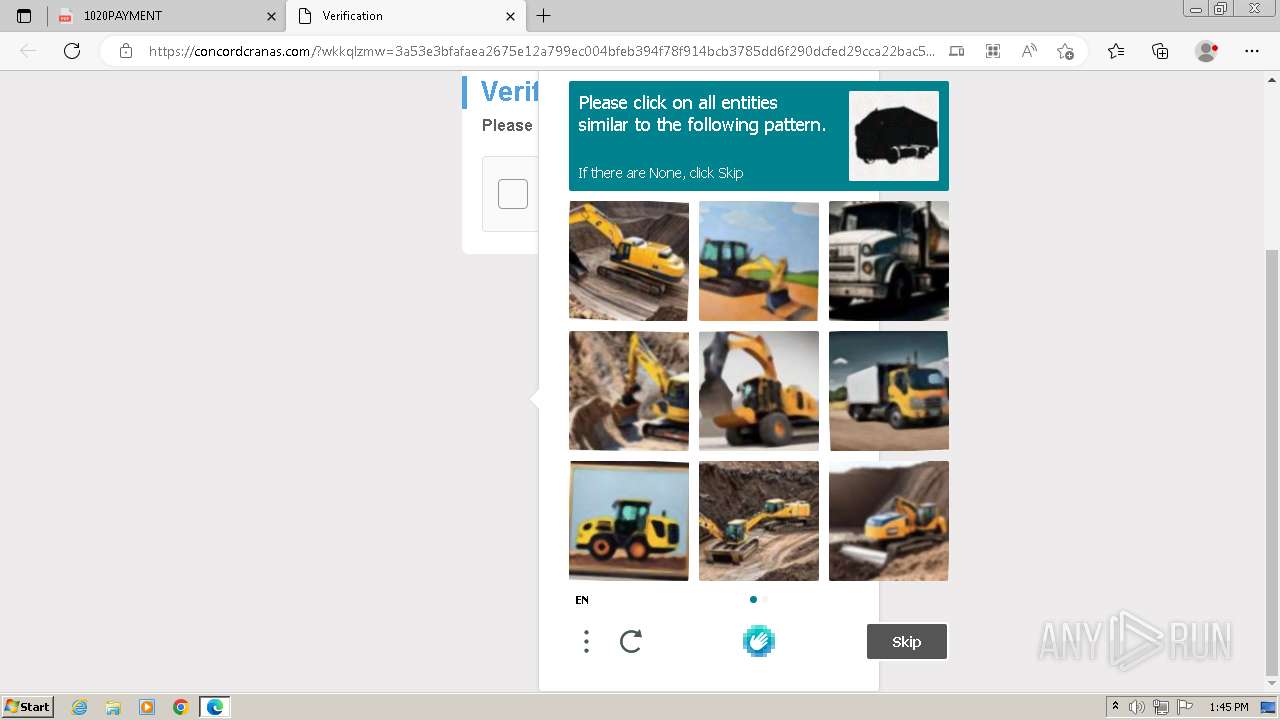1280x720 pixels.
Task: Open the browser profile avatar
Action: tap(1207, 51)
